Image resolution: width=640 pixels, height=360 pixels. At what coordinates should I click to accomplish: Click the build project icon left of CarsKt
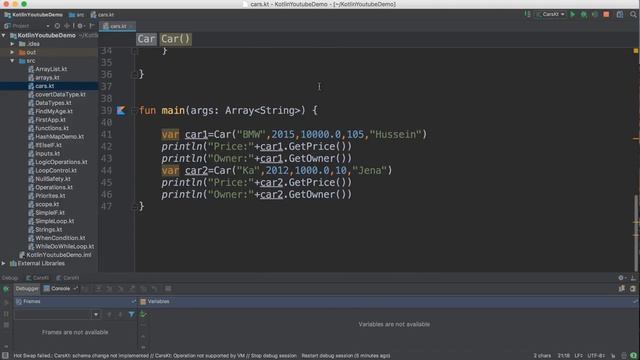pyautogui.click(x=527, y=14)
